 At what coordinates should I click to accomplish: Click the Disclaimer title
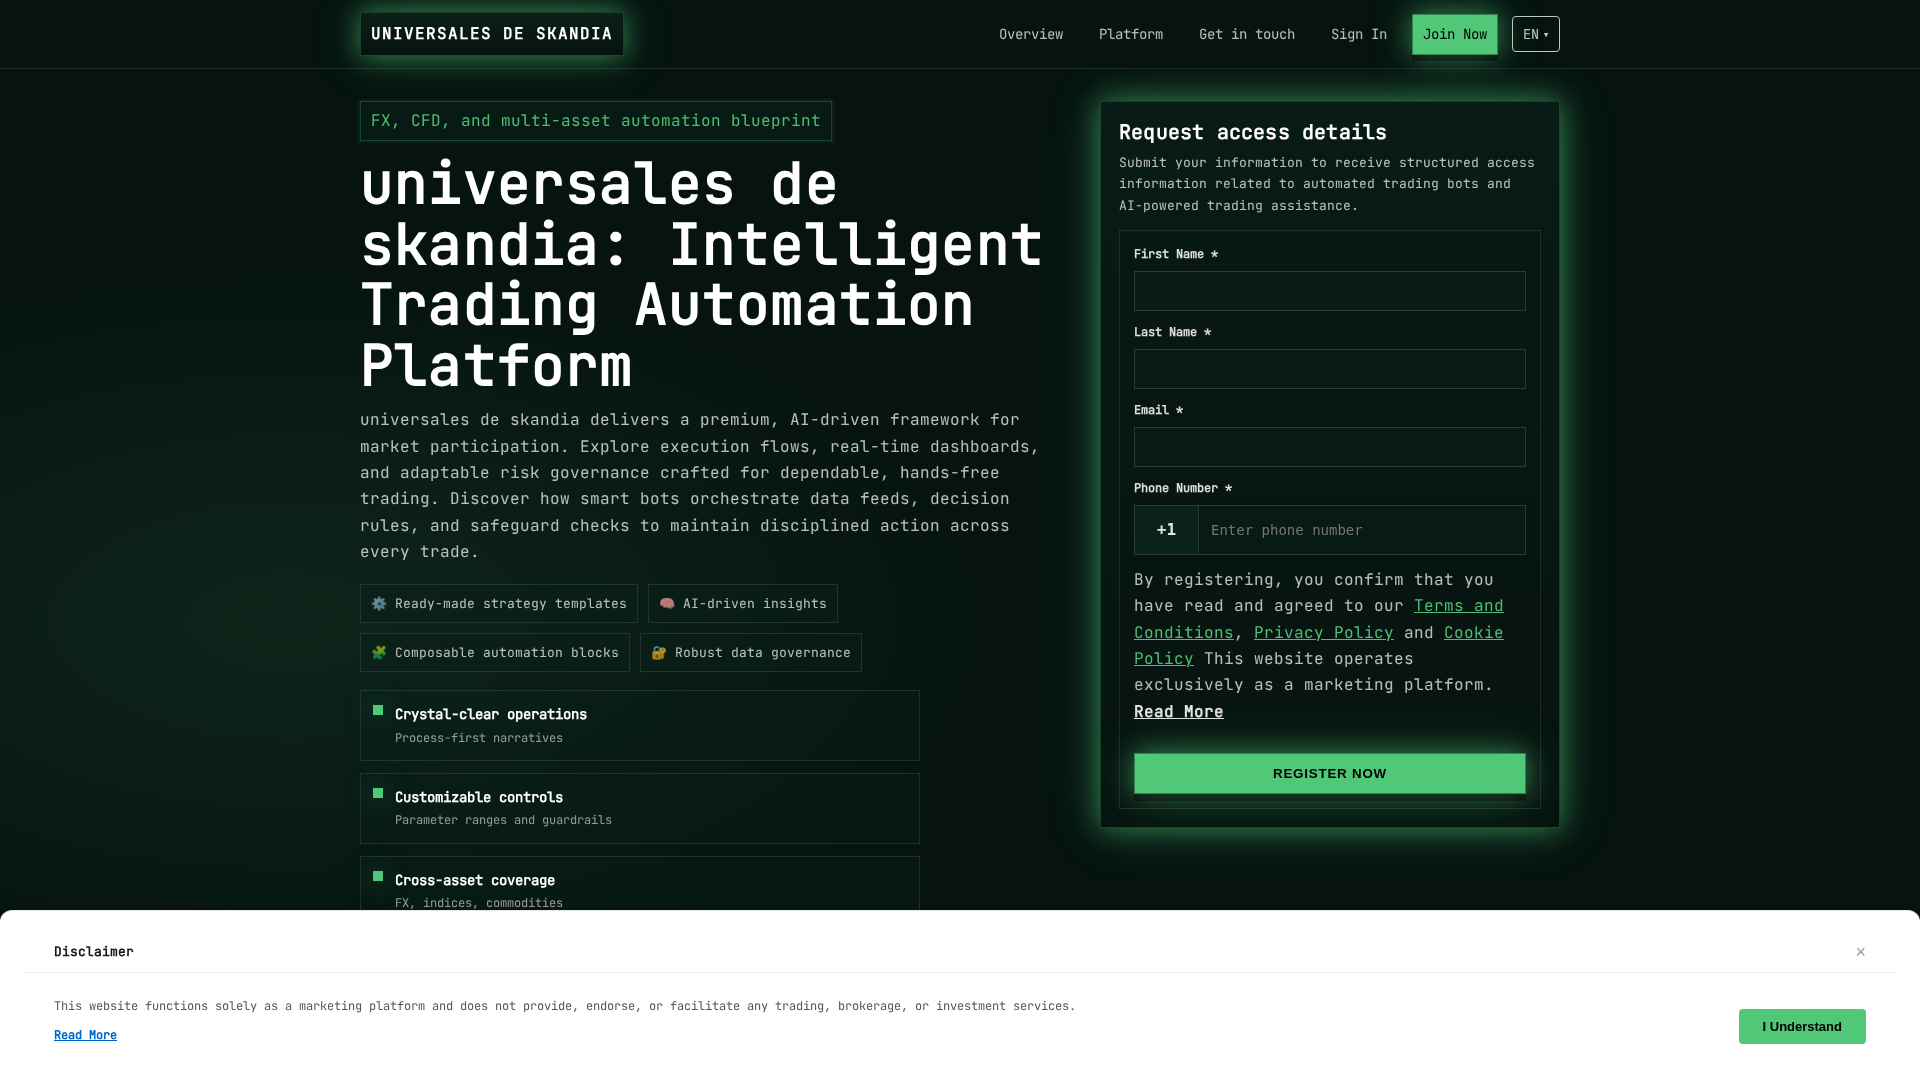click(x=93, y=952)
